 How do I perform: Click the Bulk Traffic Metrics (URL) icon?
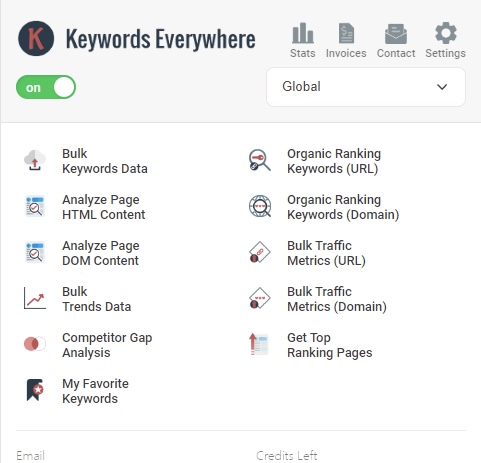(x=260, y=252)
